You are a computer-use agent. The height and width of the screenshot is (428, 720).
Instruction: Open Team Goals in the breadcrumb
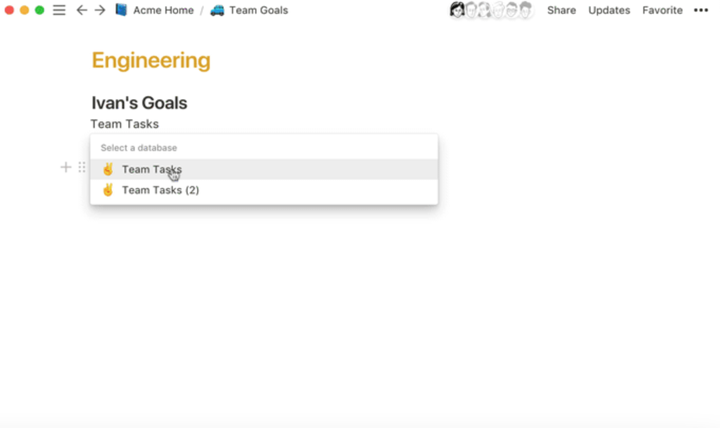point(258,10)
